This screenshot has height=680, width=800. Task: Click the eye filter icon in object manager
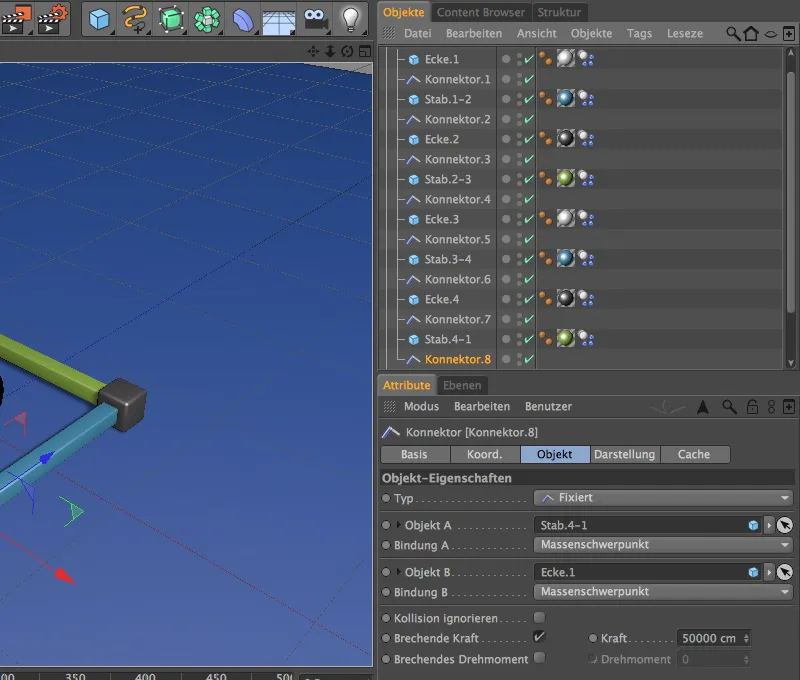770,34
